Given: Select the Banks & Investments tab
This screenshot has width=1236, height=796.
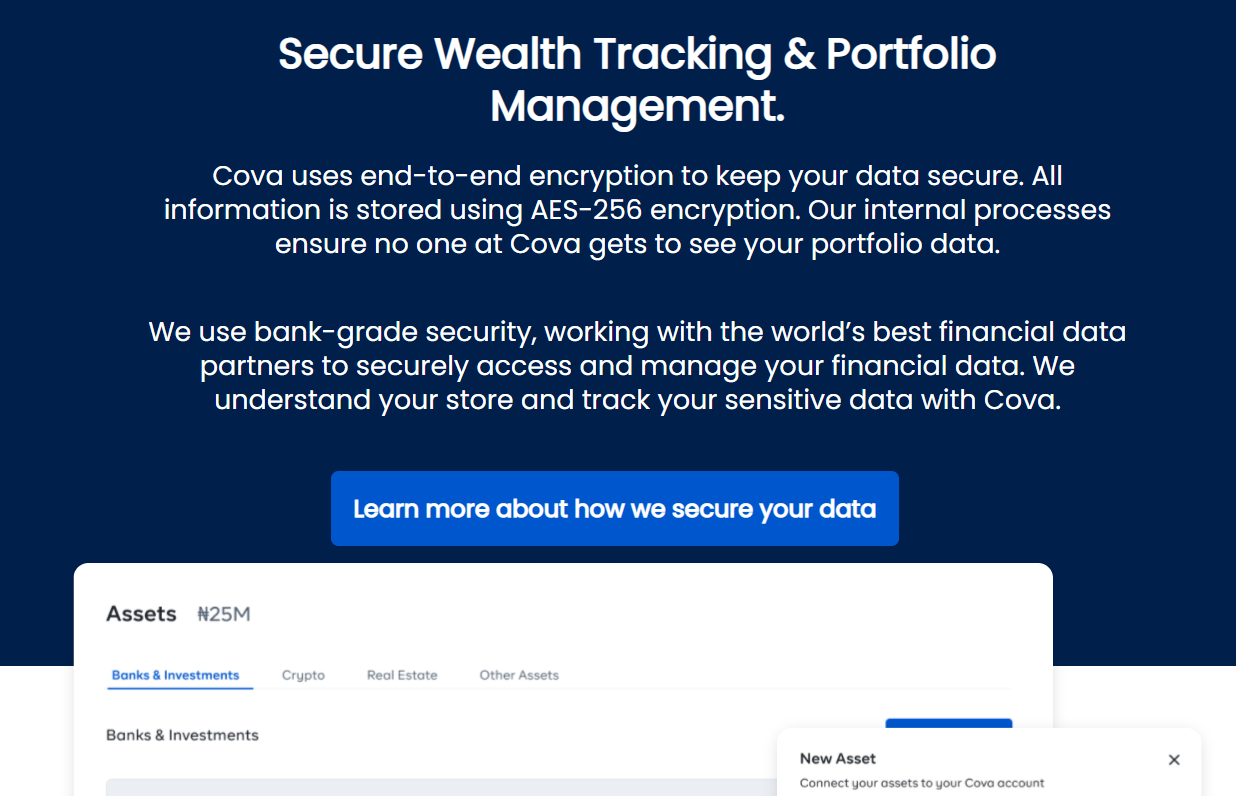Looking at the screenshot, I should [x=175, y=675].
